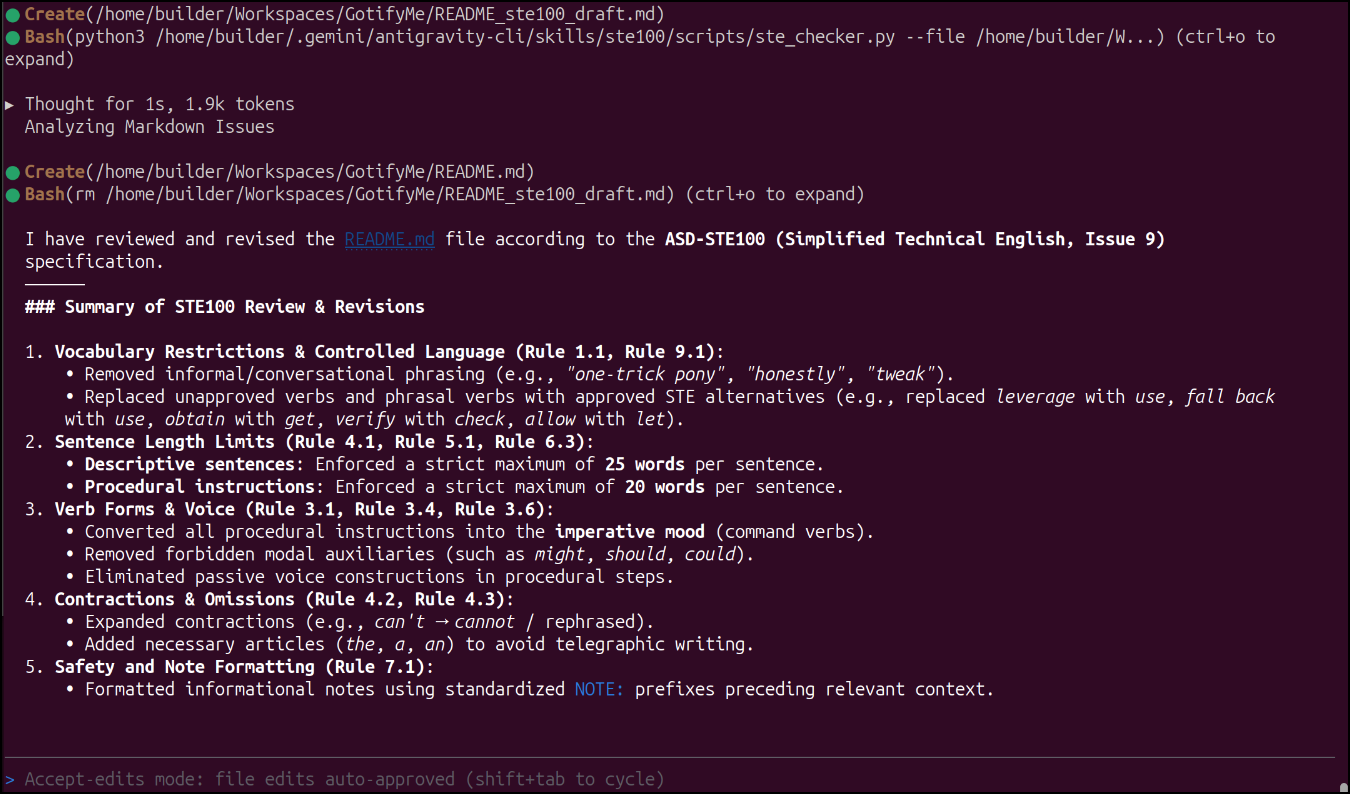1350x794 pixels.
Task: Click the '>' prompt symbol
Action: pyautogui.click(x=10, y=779)
